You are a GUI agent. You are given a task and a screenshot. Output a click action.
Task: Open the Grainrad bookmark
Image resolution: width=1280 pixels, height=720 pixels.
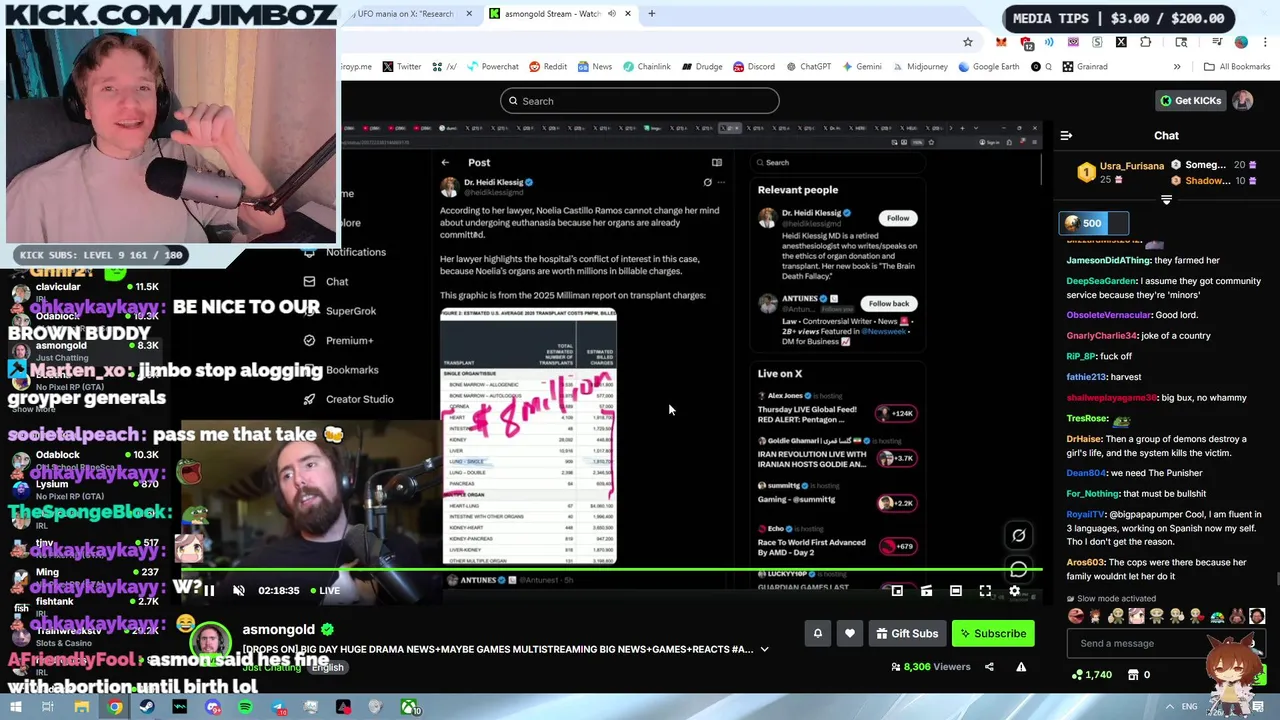1085,67
